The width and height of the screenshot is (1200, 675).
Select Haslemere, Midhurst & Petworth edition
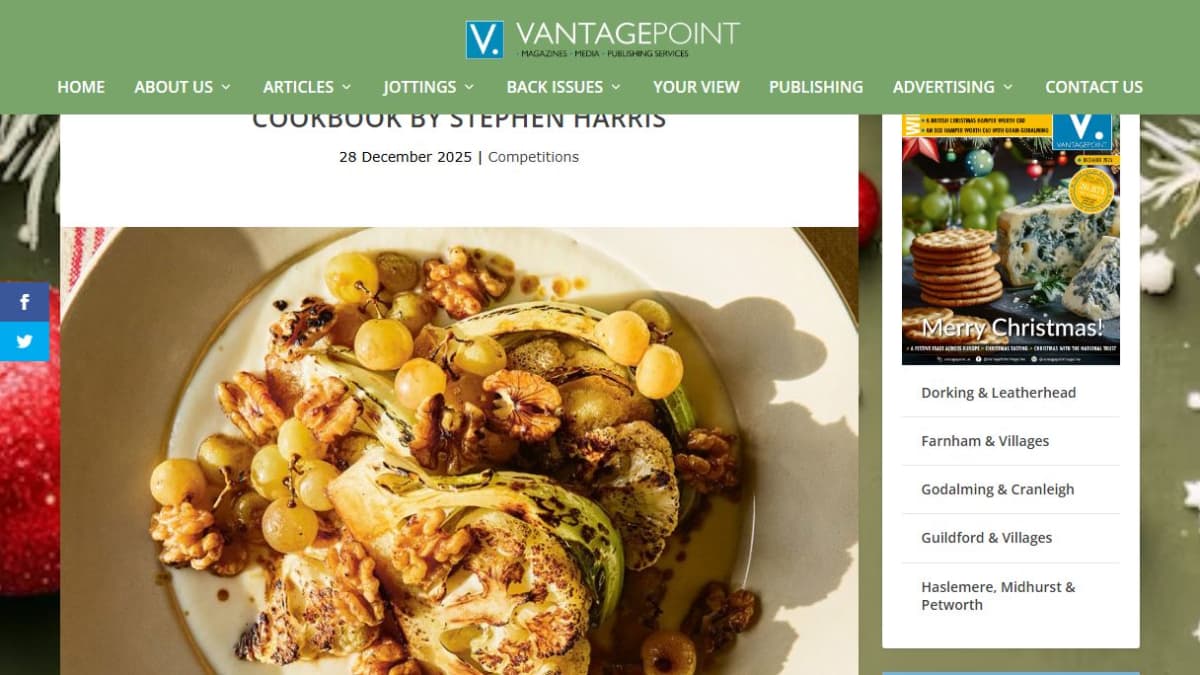pos(998,595)
